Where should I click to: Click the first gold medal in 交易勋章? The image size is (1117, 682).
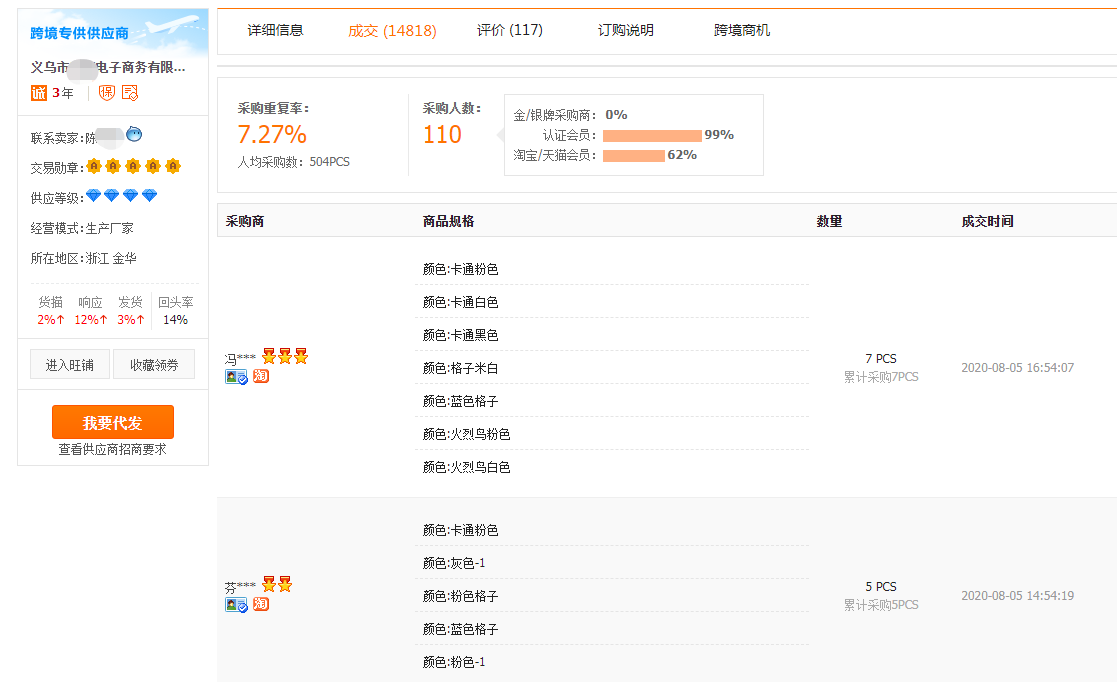(94, 165)
